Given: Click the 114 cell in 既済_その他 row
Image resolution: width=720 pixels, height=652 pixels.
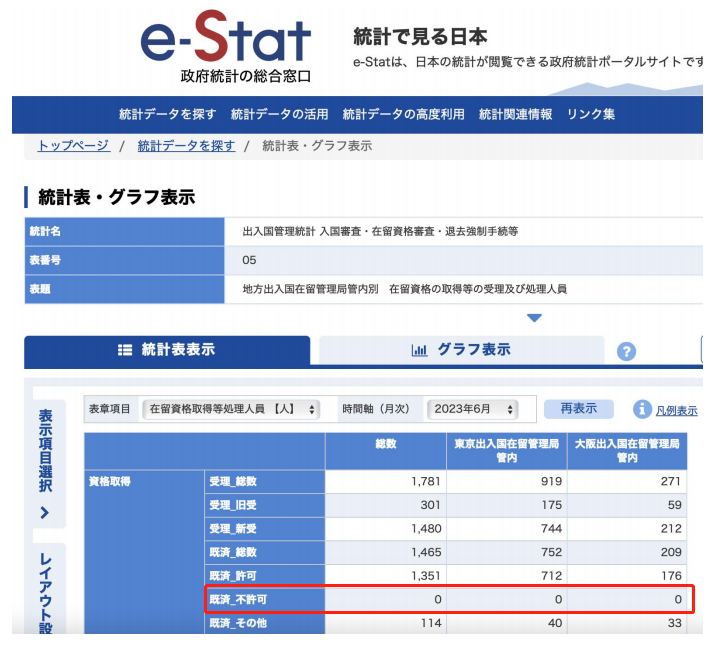Looking at the screenshot, I should (386, 623).
